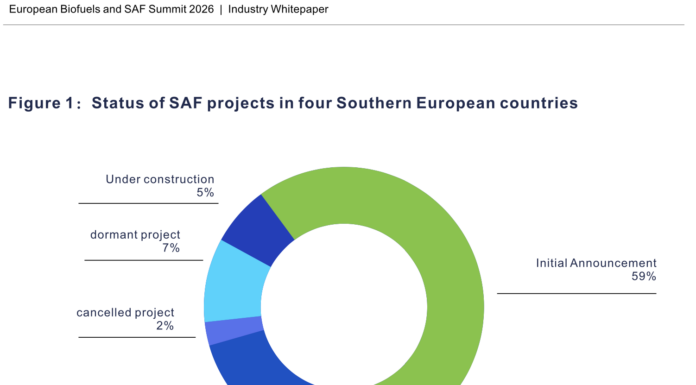Click the 2% value under cancelled project

click(165, 326)
